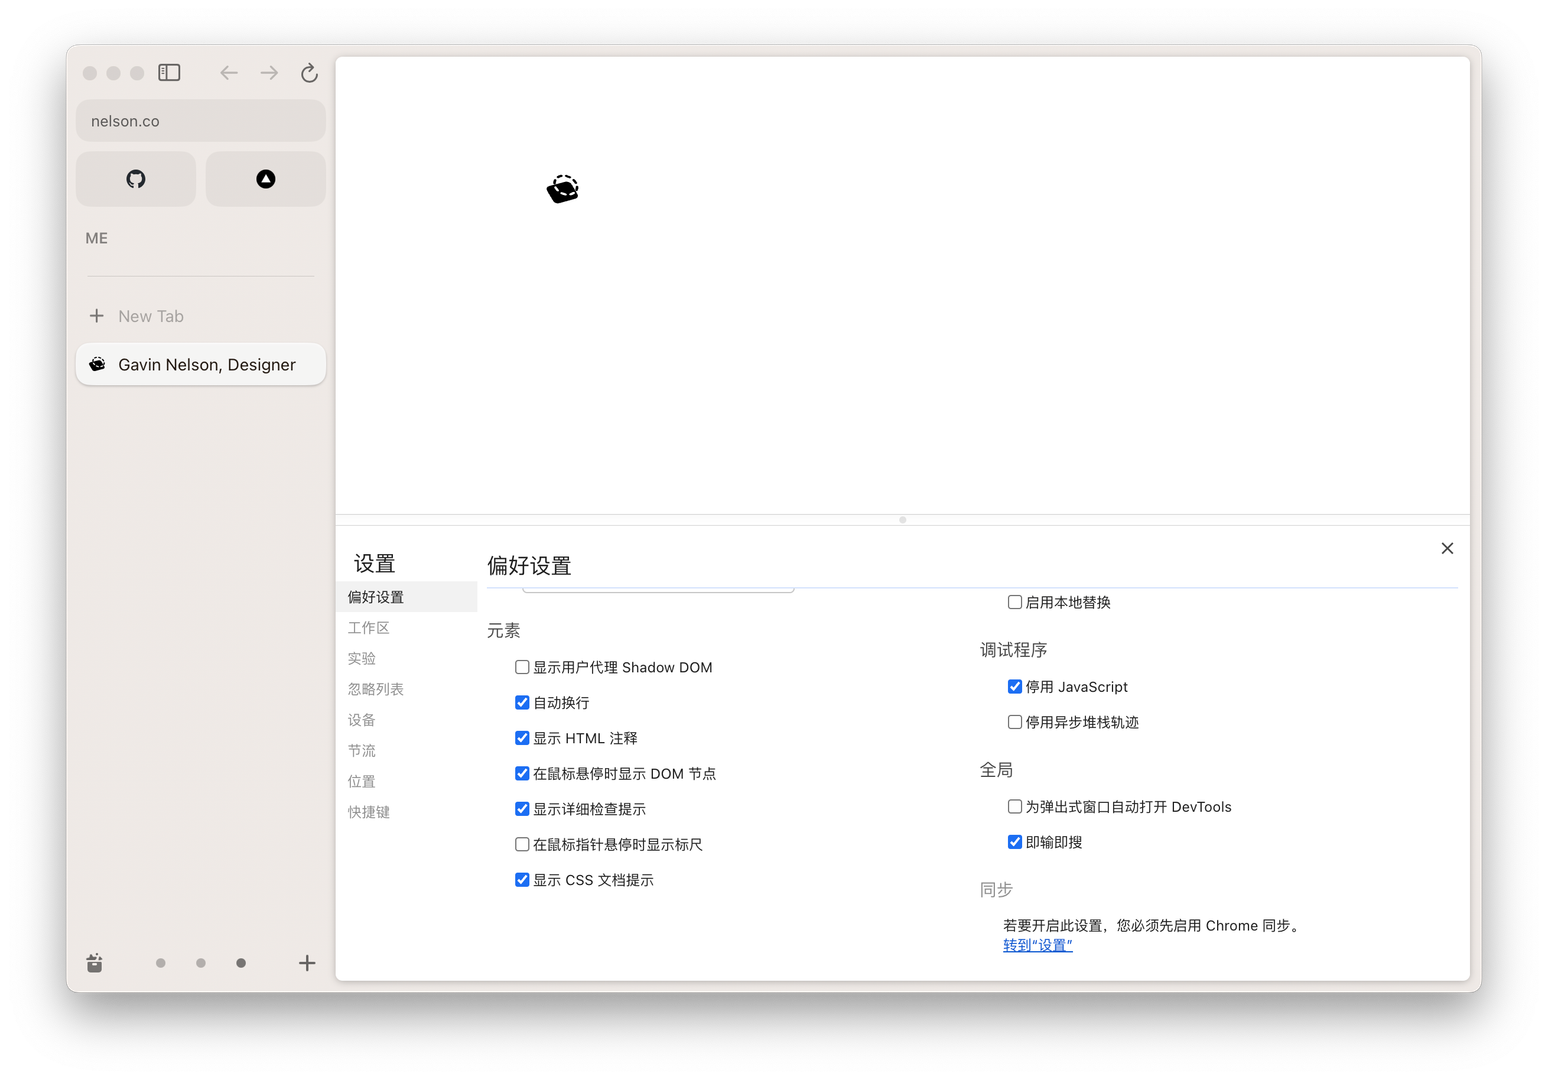Click the 转到"设置" link

(x=1037, y=945)
